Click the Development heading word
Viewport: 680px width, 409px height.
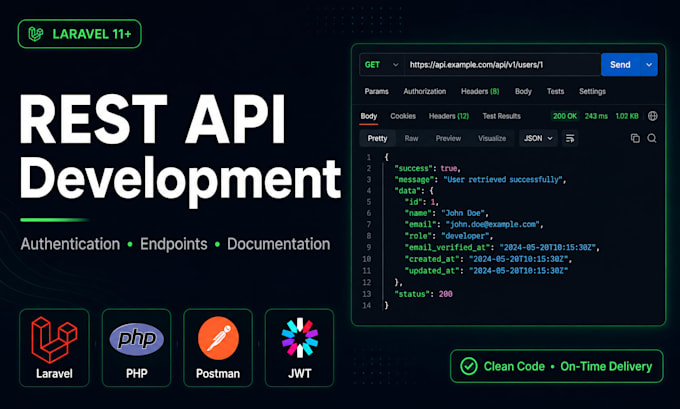pyautogui.click(x=180, y=180)
